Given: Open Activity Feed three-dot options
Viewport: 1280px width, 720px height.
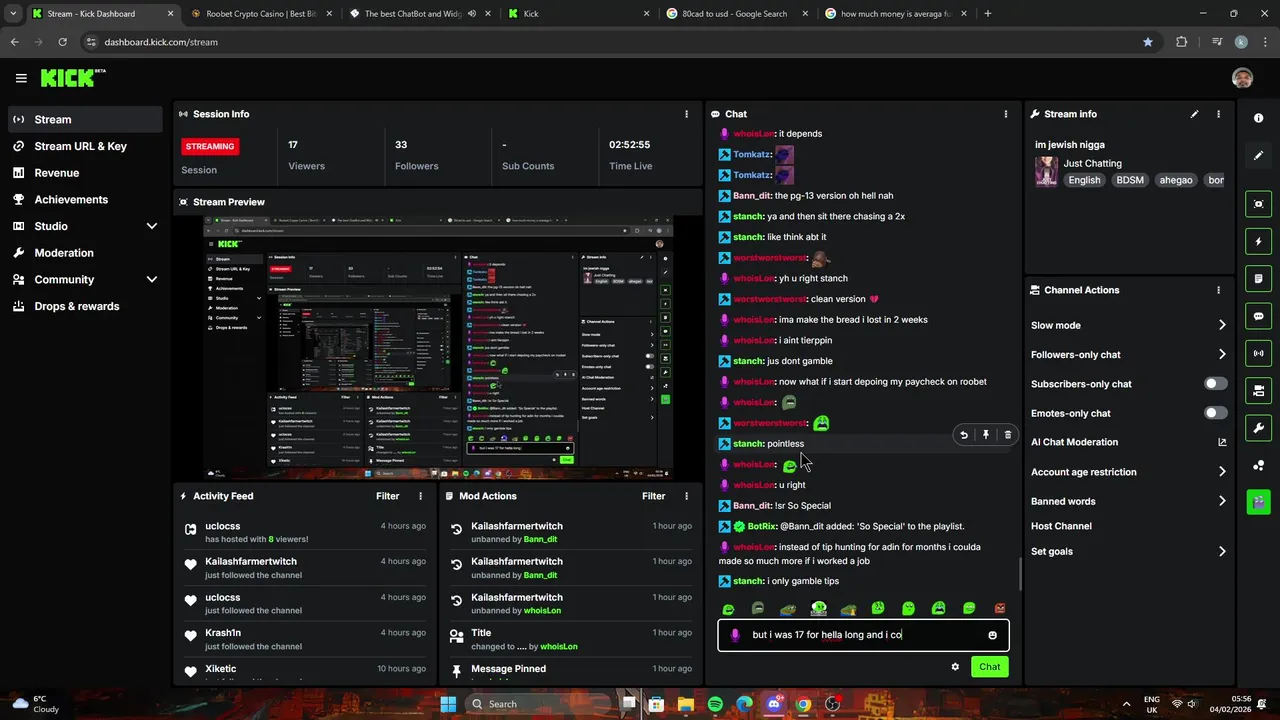Looking at the screenshot, I should tap(420, 496).
